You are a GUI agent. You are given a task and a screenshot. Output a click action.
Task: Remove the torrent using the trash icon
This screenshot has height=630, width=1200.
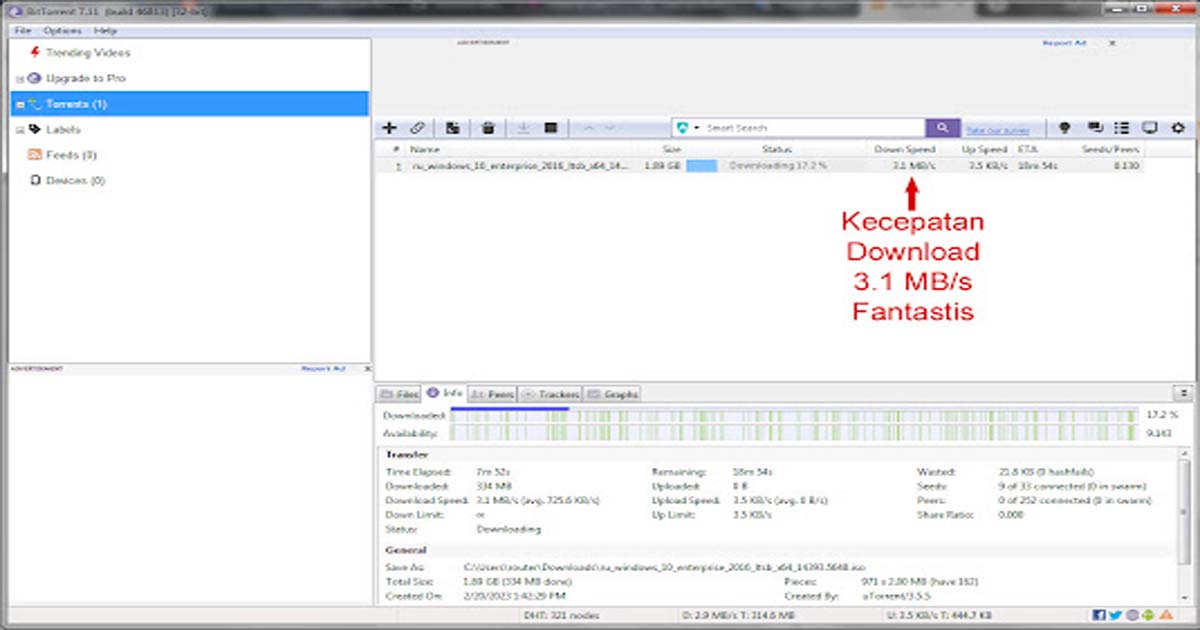coord(487,127)
